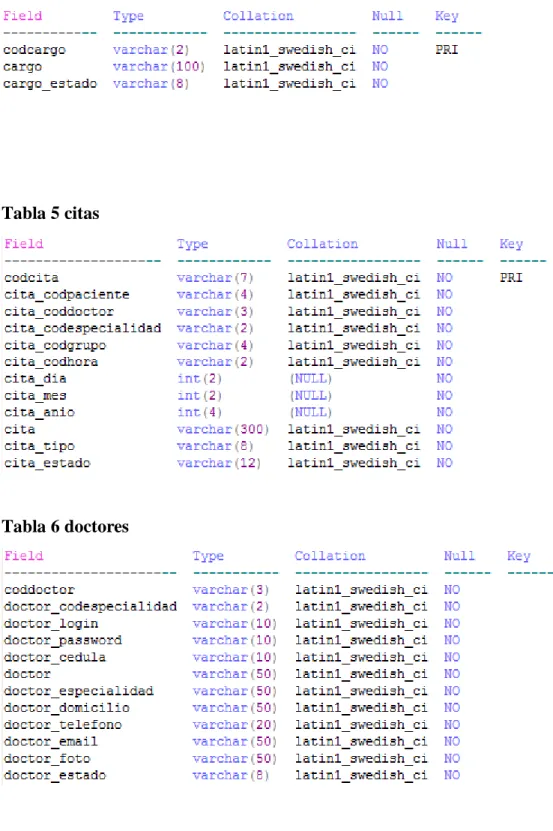Click the (NULL) collation of cita_dia
The height and width of the screenshot is (831, 553).
tap(310, 378)
